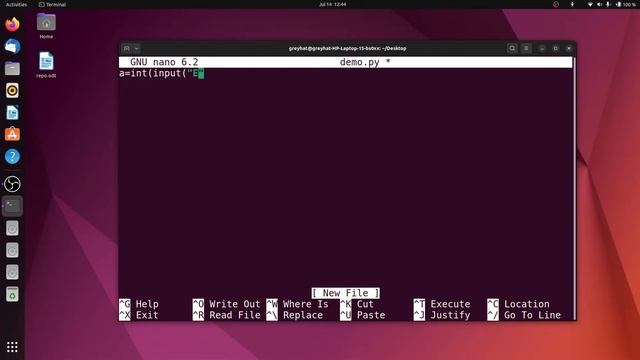Click the volume speaker icon in top bar
Viewport: 640px width, 360px height.
(x=599, y=4)
